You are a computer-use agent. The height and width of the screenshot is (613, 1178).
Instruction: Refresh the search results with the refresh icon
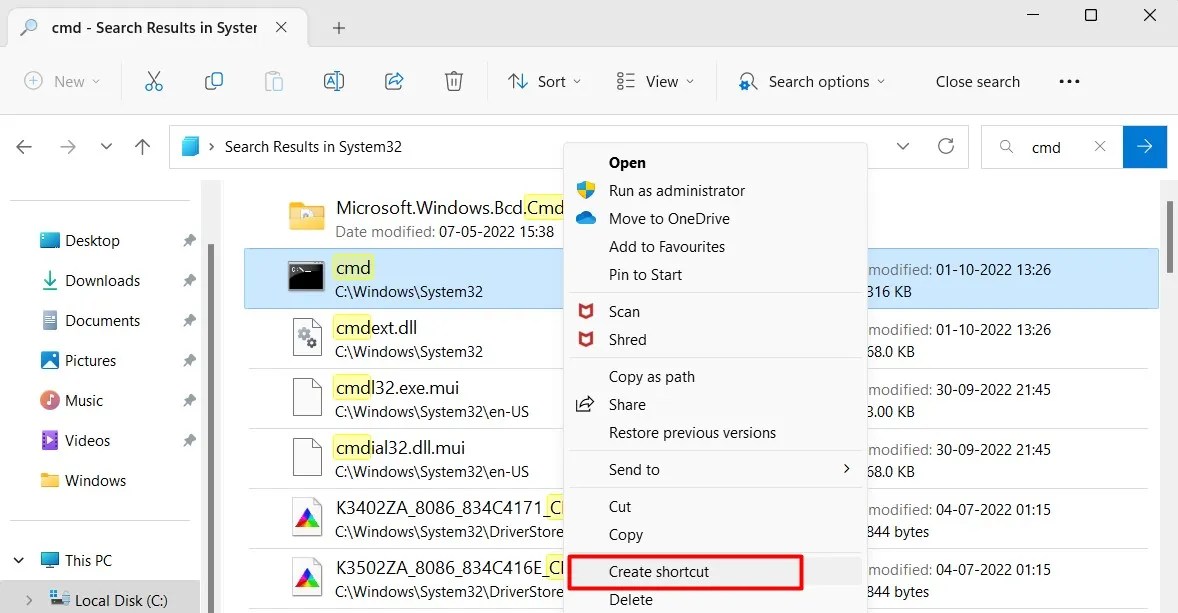(945, 146)
